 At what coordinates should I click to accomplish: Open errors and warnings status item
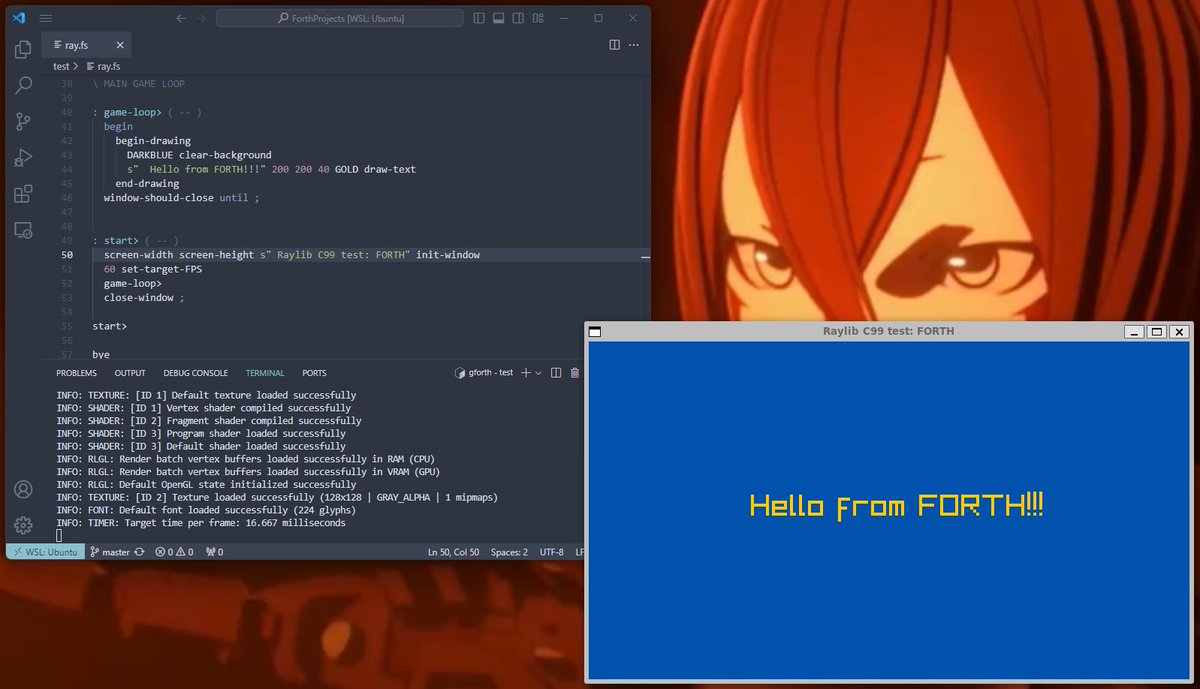[174, 552]
